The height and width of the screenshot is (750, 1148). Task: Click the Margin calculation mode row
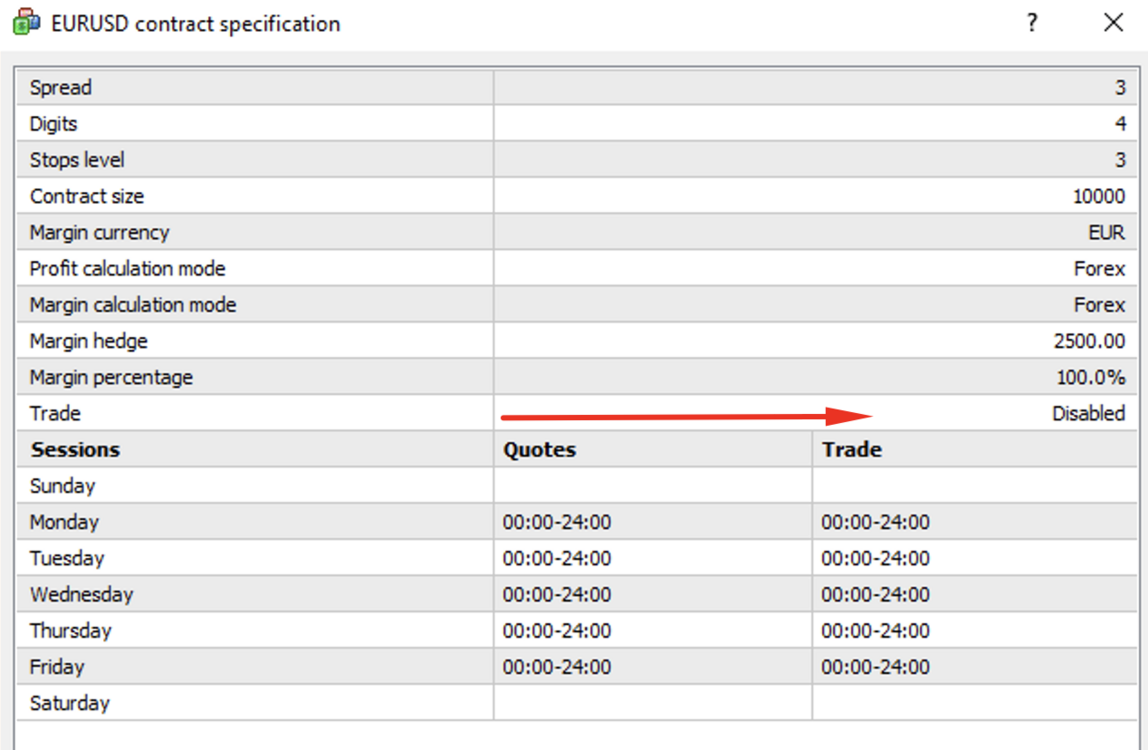coord(577,305)
